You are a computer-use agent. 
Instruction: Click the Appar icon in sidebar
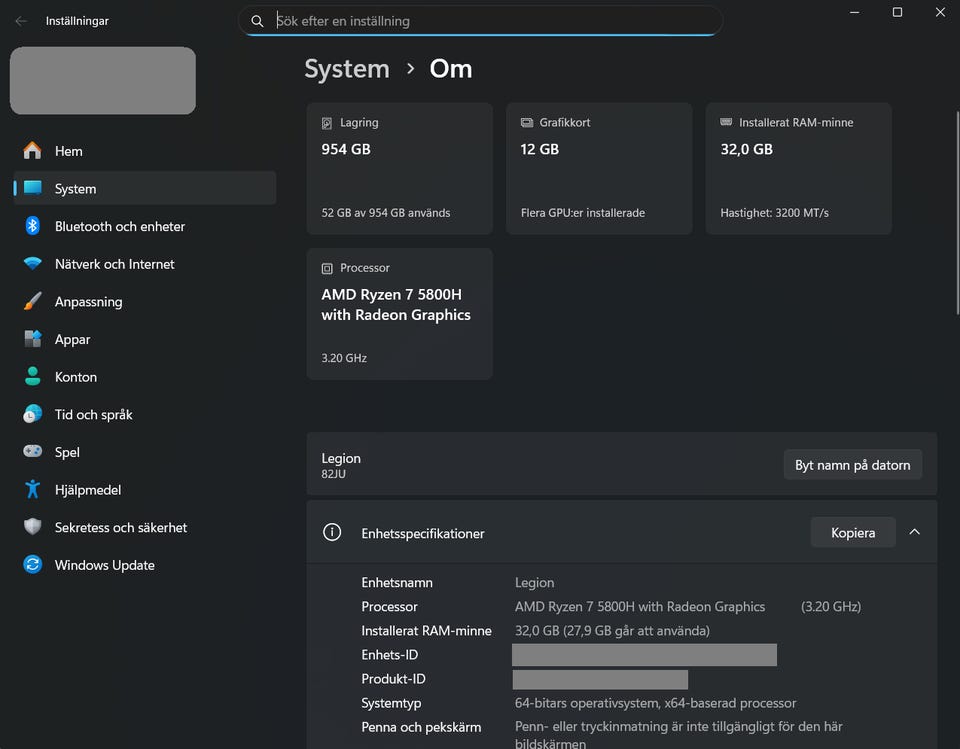(x=33, y=339)
